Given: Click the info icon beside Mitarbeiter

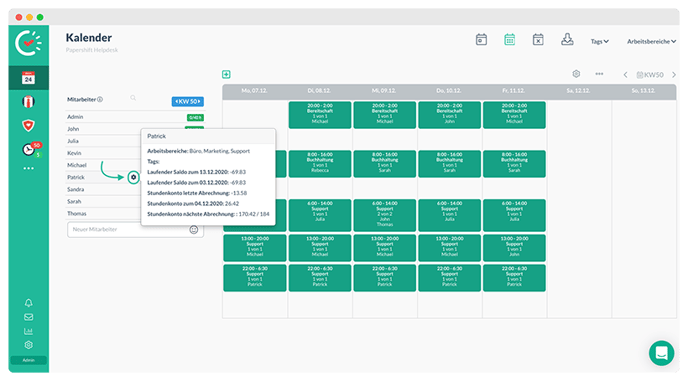Looking at the screenshot, I should (100, 99).
